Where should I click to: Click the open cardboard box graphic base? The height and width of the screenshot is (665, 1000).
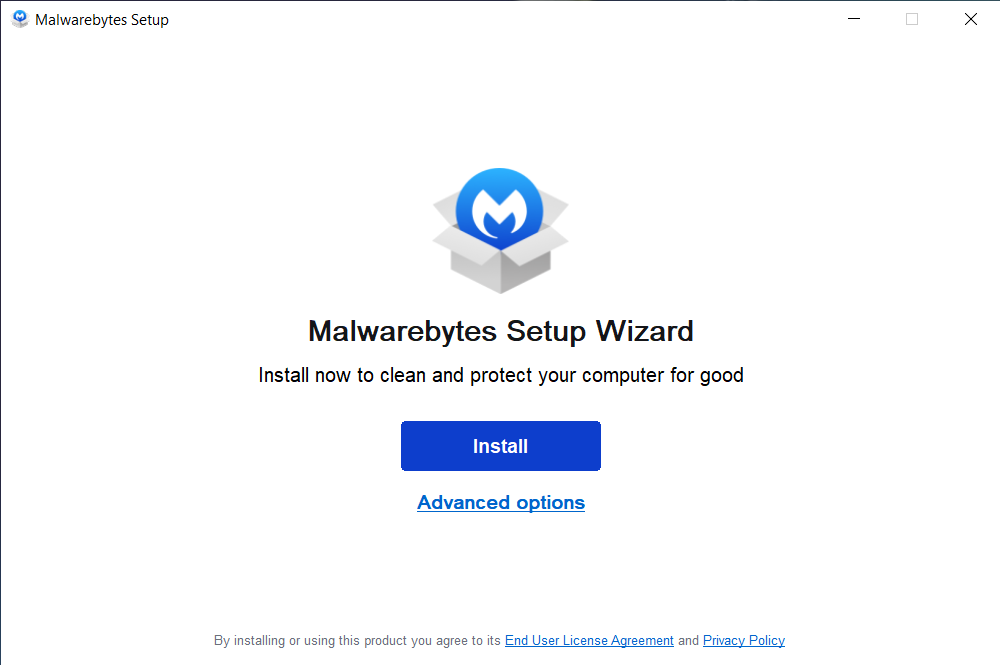[500, 270]
